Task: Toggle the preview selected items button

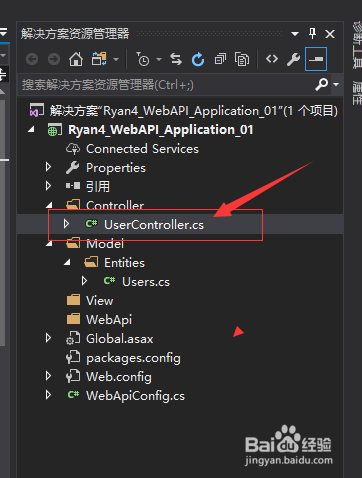Action: pyautogui.click(x=316, y=59)
